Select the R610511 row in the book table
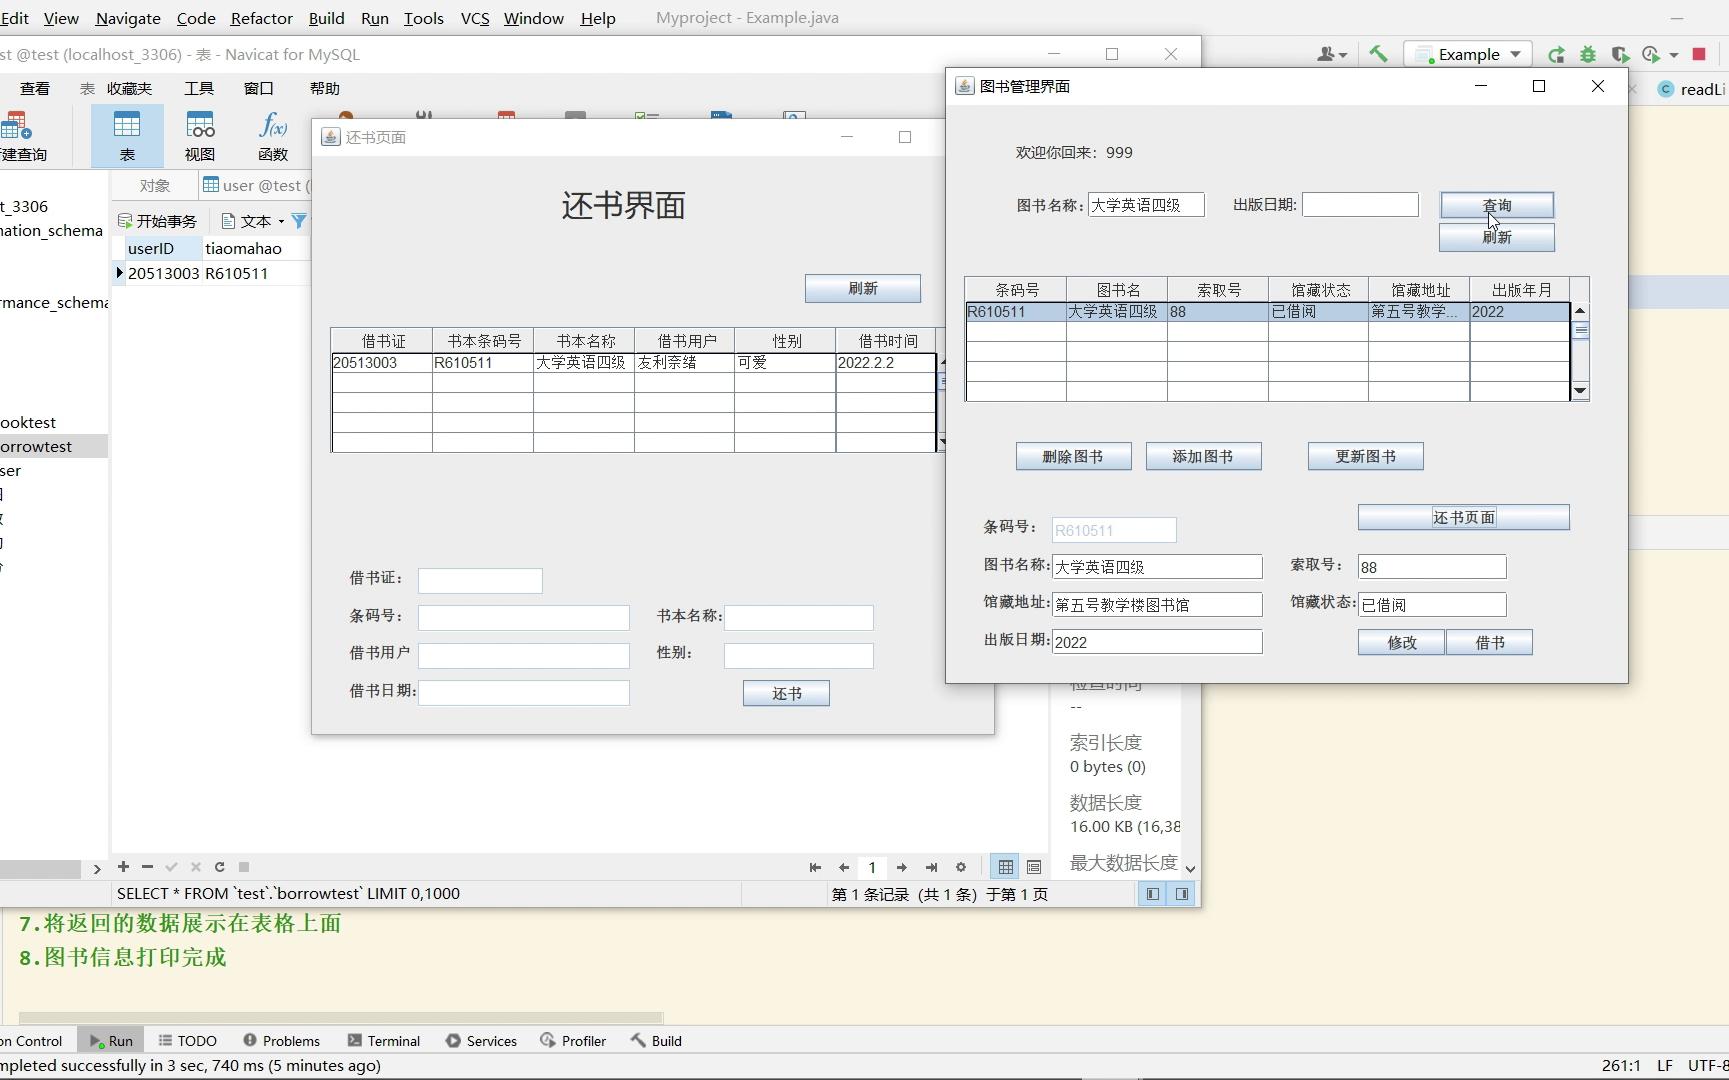 (1267, 312)
